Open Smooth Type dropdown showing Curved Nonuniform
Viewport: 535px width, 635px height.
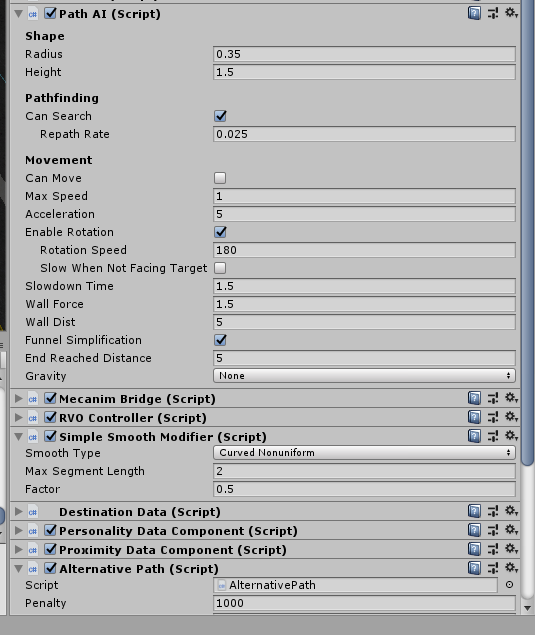[x=364, y=453]
